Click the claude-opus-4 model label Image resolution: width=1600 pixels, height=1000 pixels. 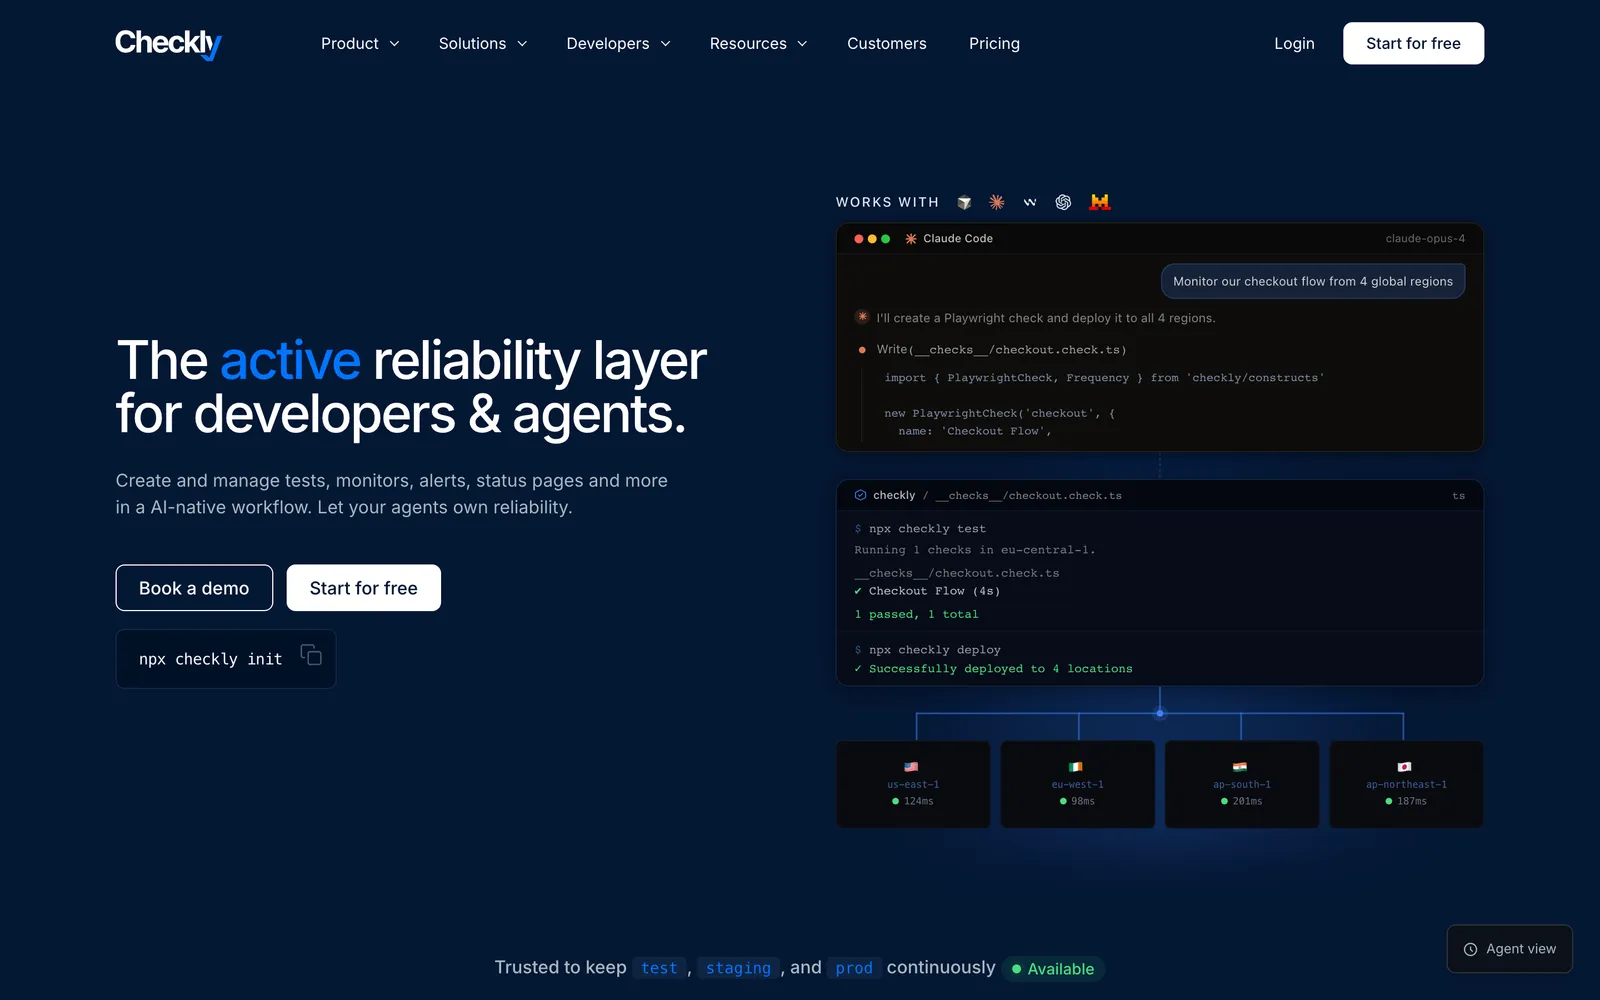click(1425, 239)
